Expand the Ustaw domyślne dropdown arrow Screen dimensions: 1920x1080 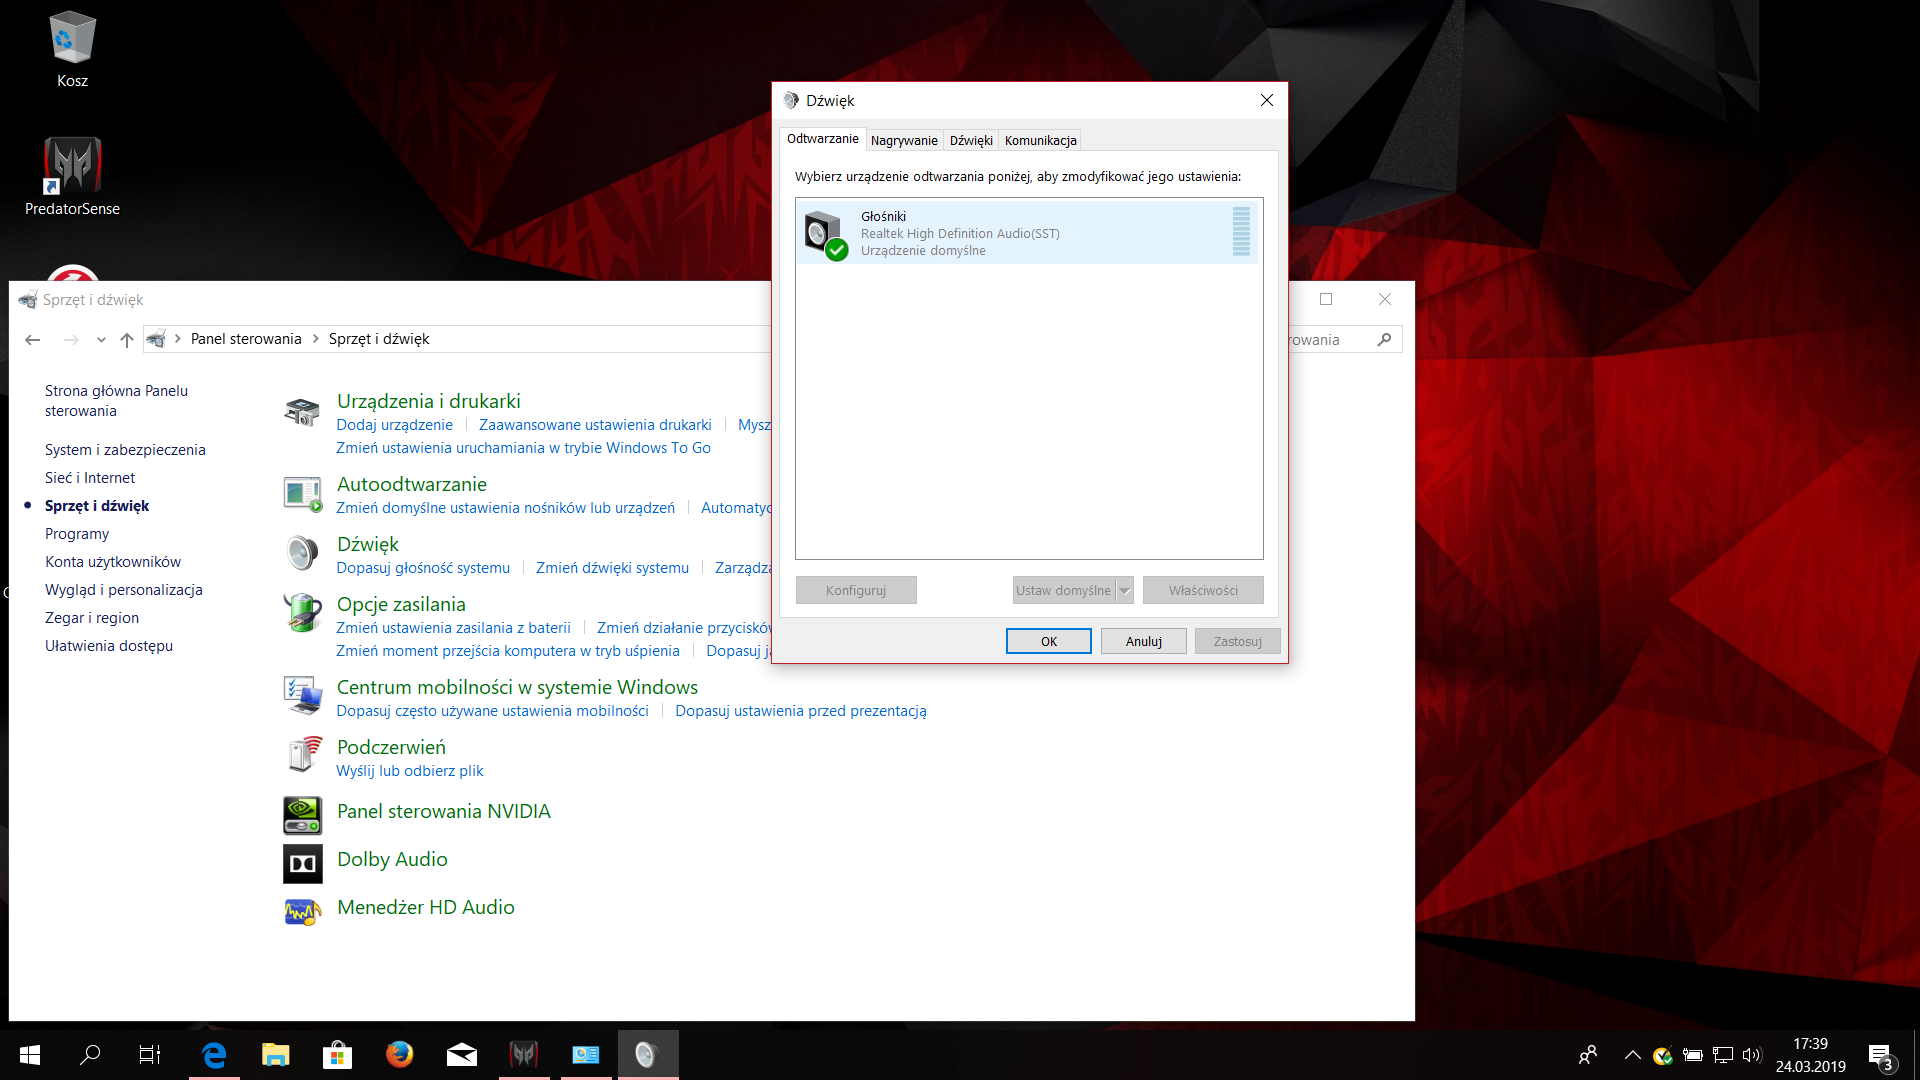1125,591
